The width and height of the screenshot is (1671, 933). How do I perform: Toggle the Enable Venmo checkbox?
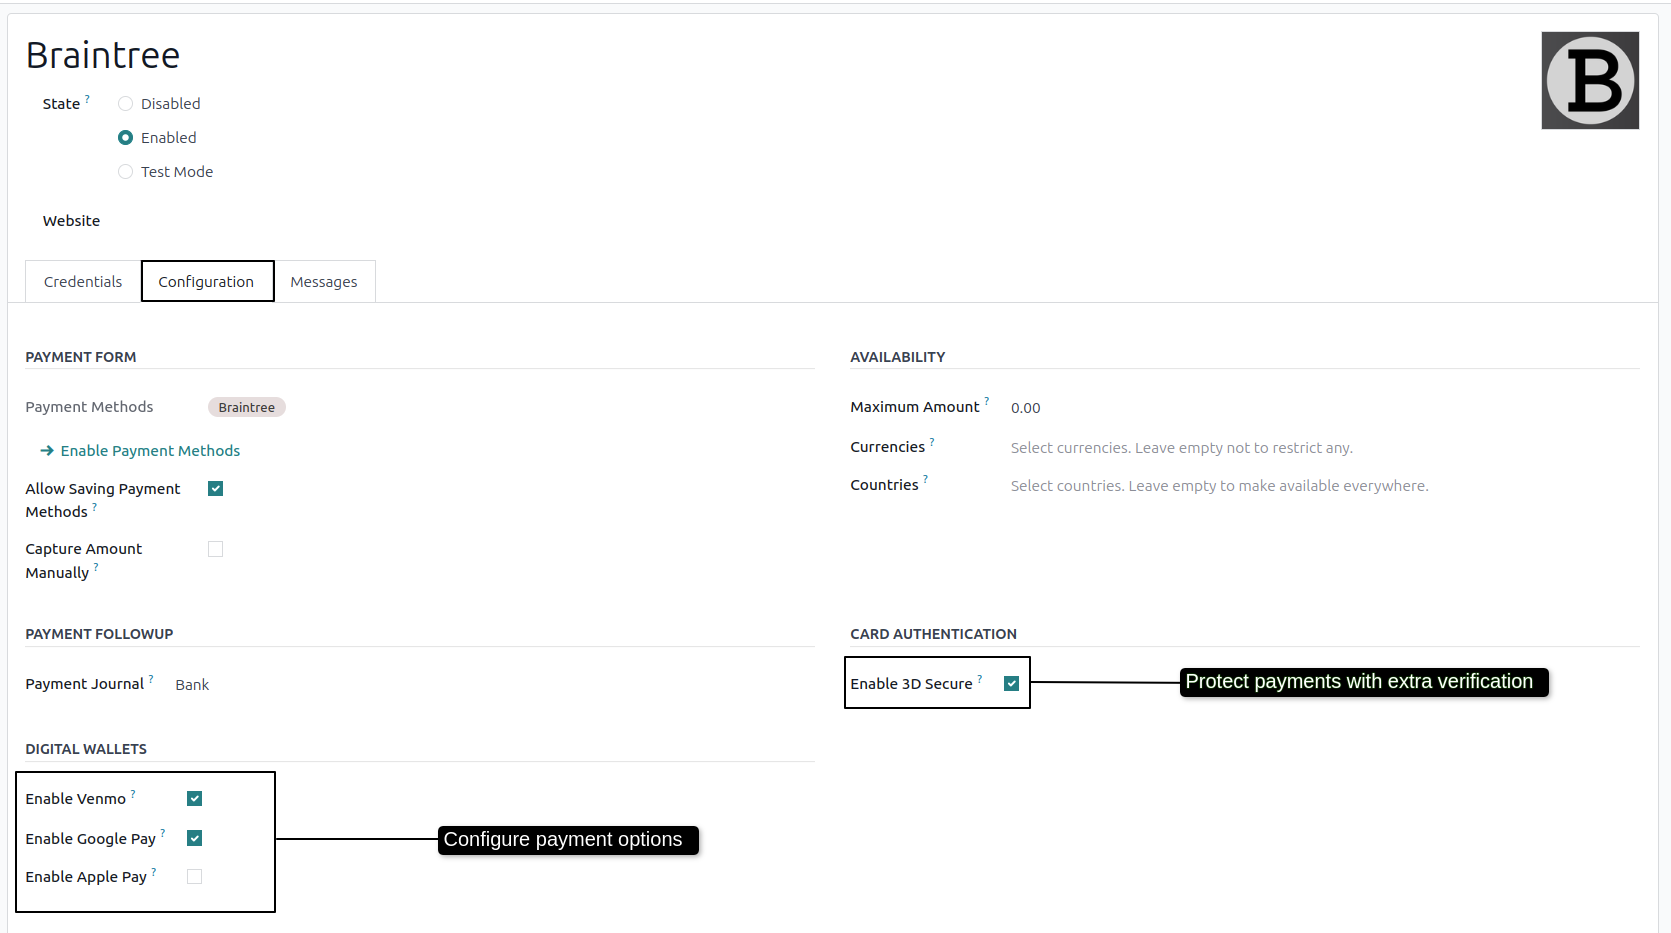click(195, 799)
